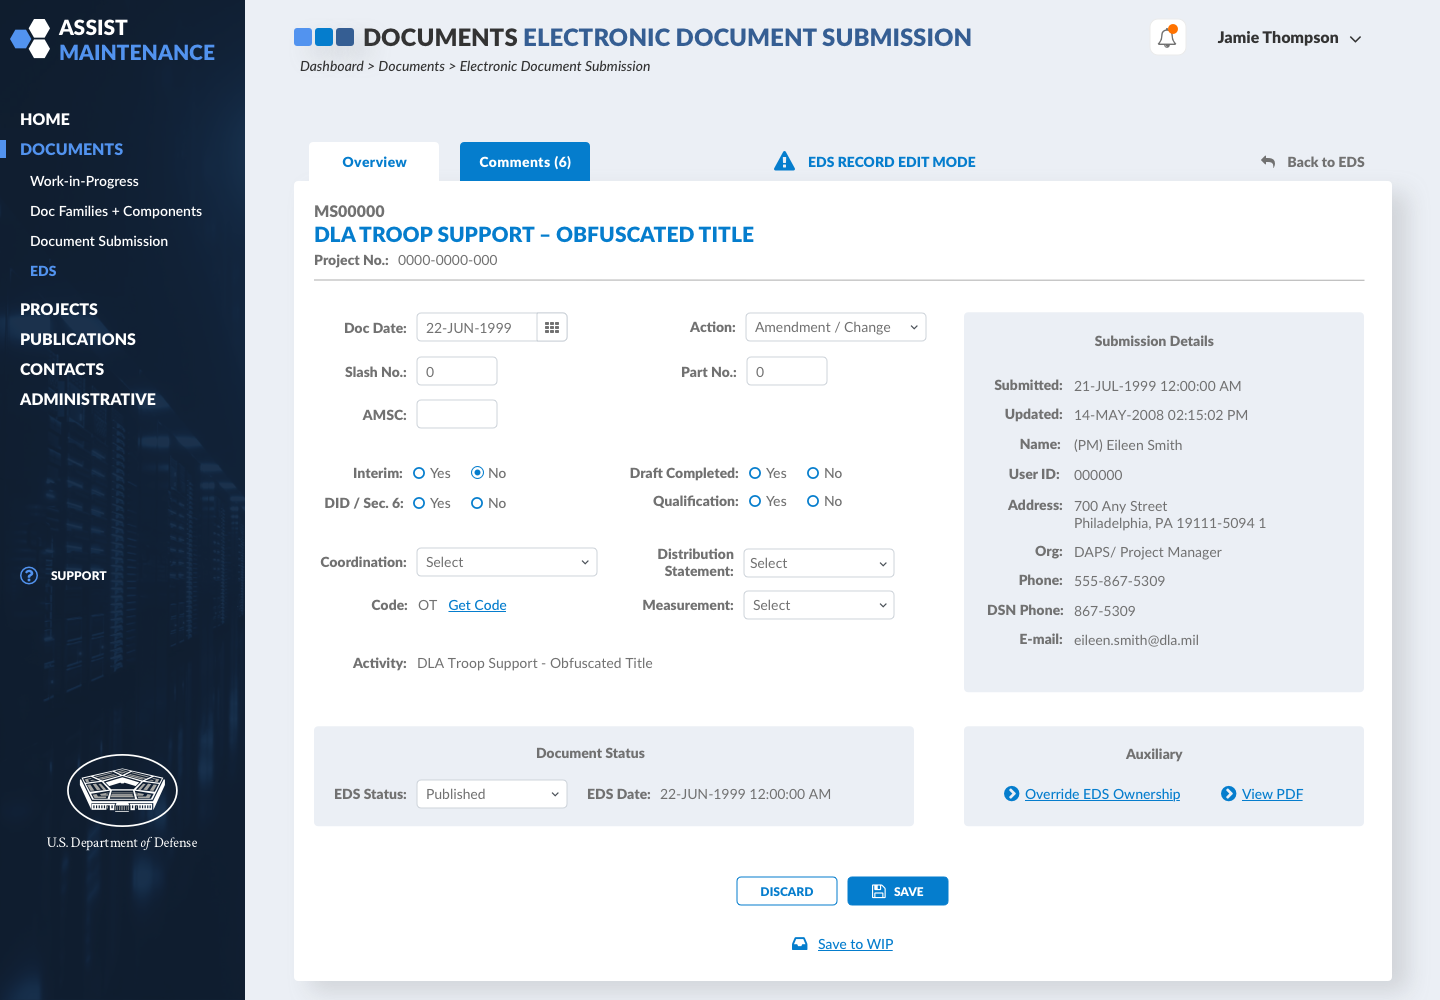Click Override EDS Ownership link

(1102, 794)
